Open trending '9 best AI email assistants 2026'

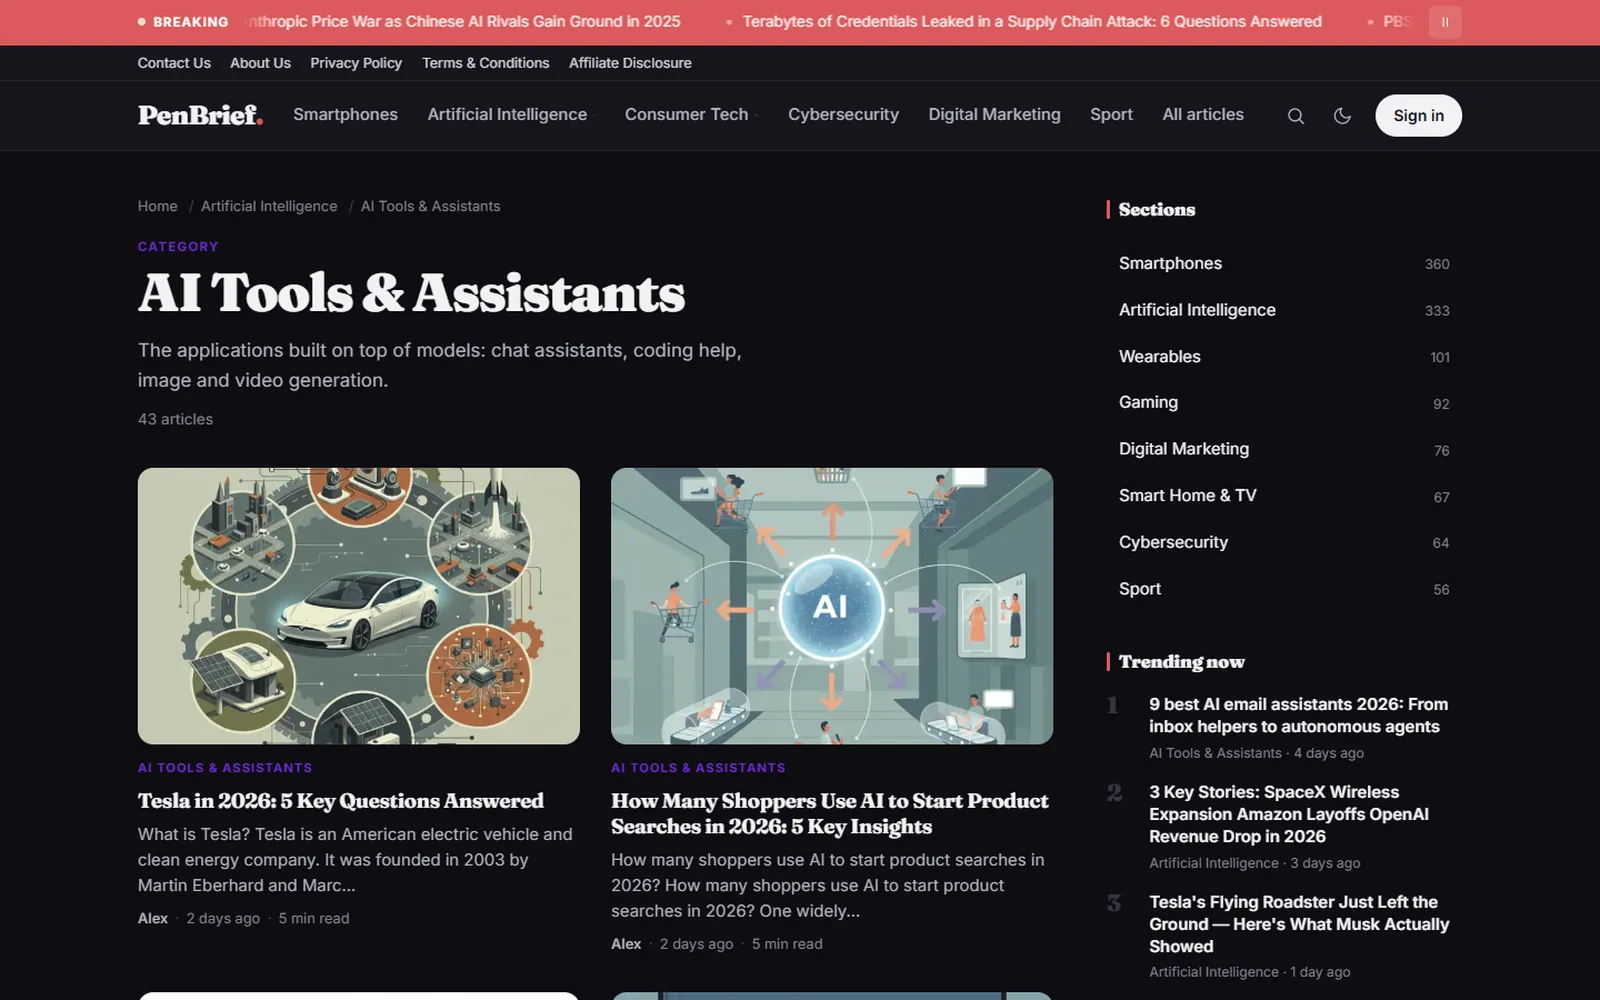pyautogui.click(x=1298, y=716)
